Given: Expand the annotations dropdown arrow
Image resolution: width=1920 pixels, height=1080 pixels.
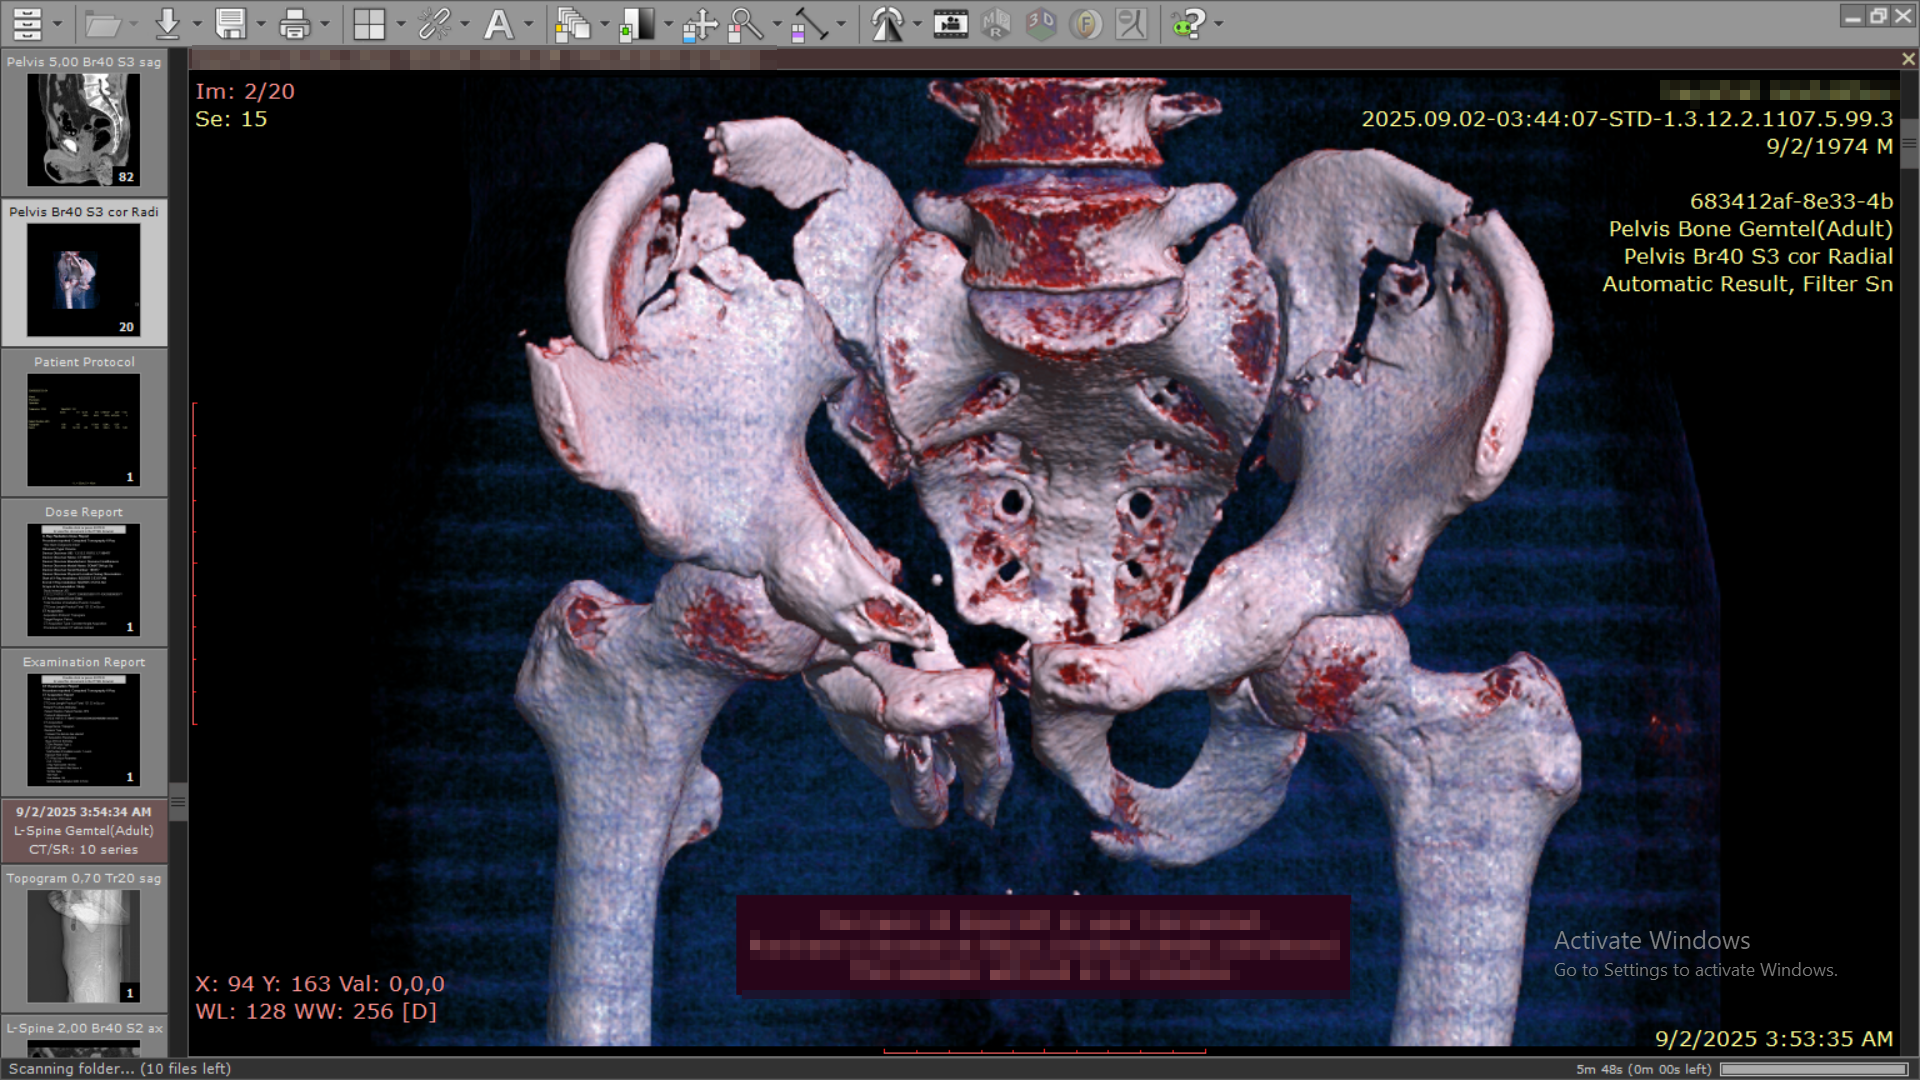Looking at the screenshot, I should (x=529, y=23).
